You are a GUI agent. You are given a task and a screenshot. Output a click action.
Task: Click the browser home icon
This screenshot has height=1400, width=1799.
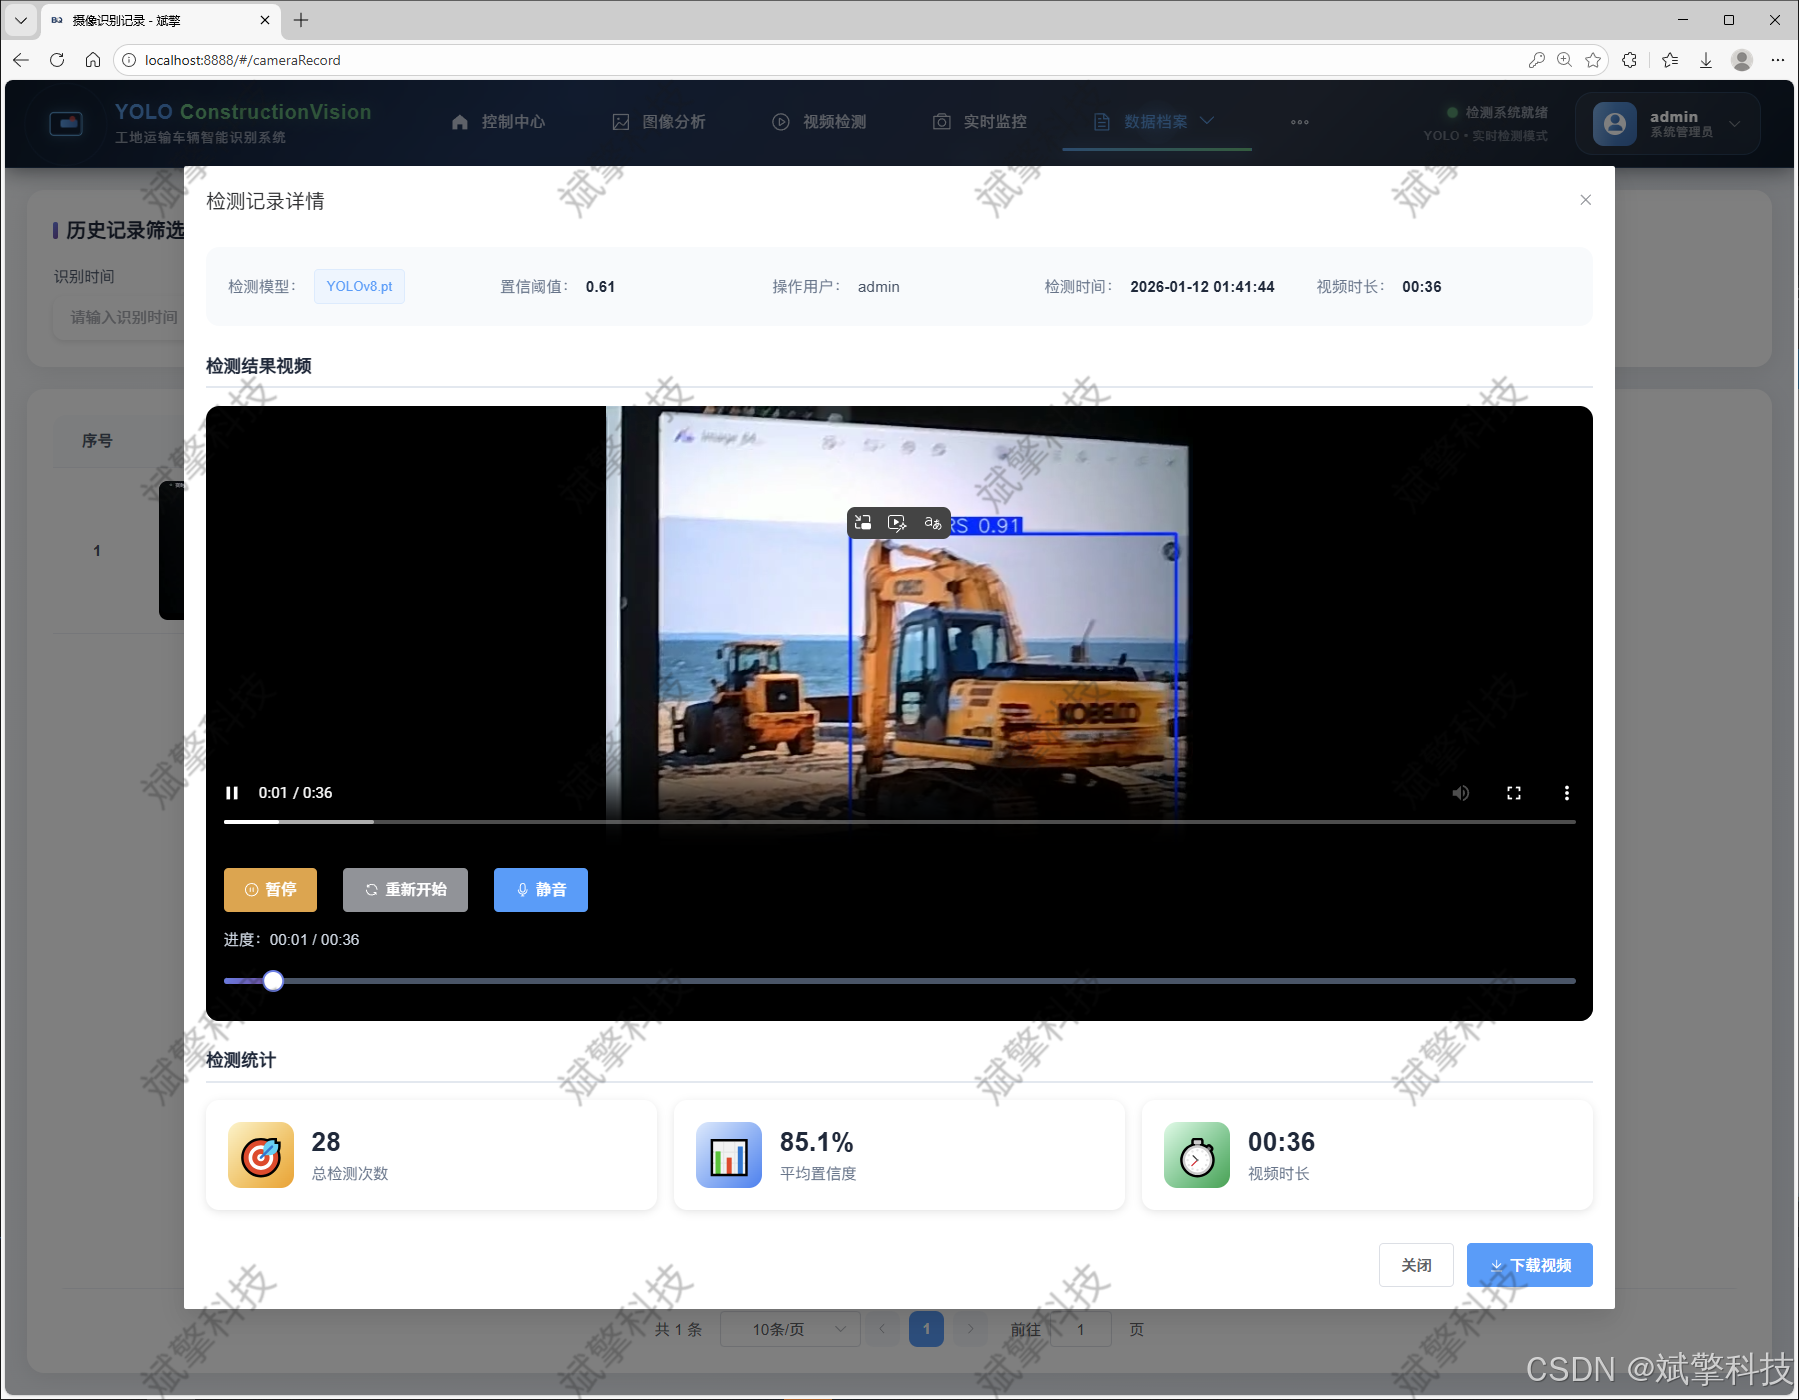click(x=93, y=60)
